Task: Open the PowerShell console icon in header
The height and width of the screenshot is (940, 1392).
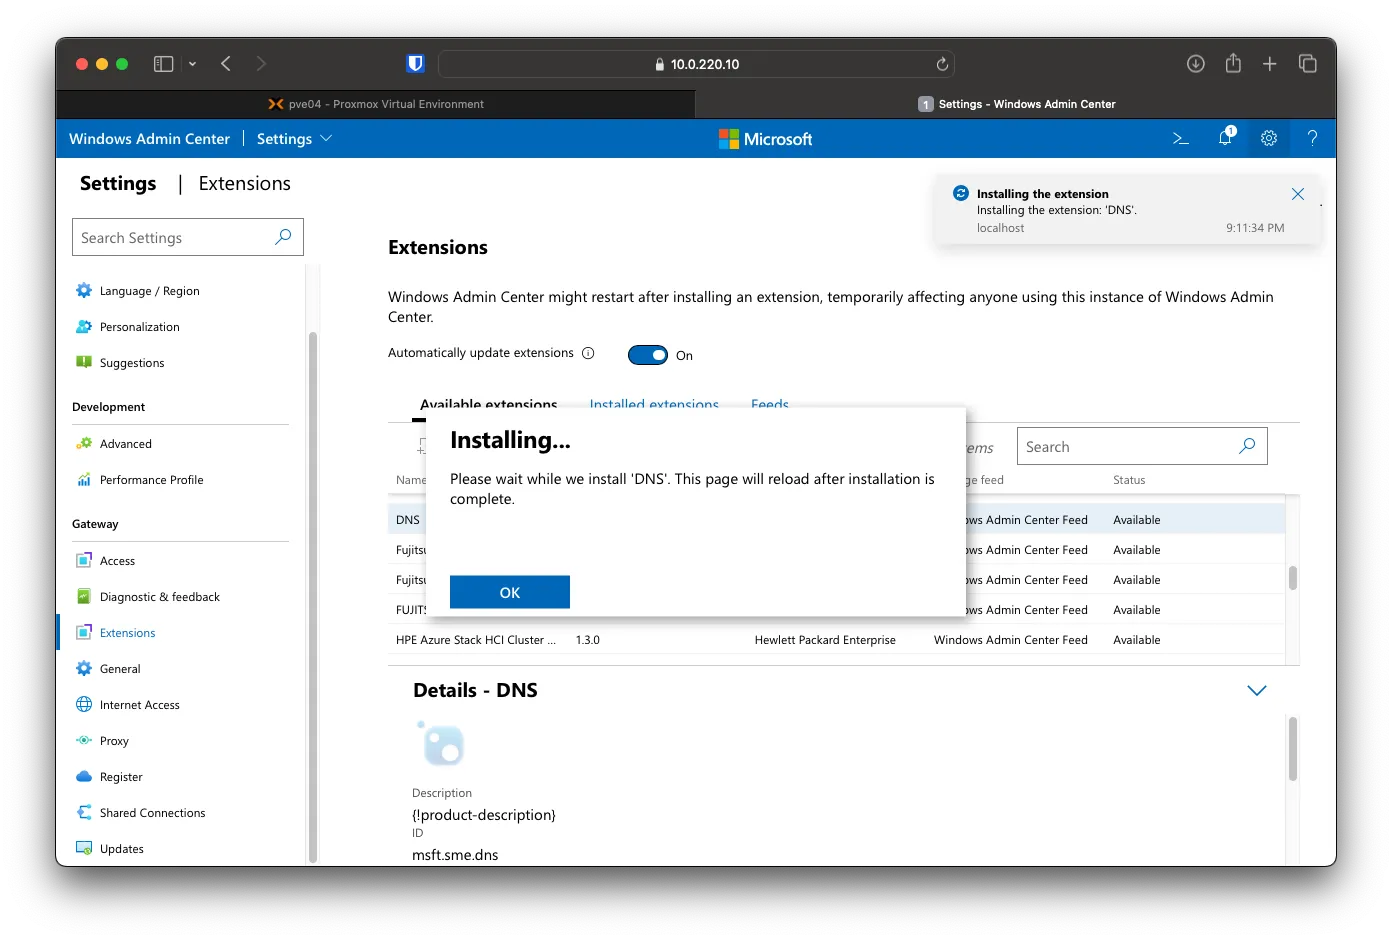Action: click(1180, 139)
